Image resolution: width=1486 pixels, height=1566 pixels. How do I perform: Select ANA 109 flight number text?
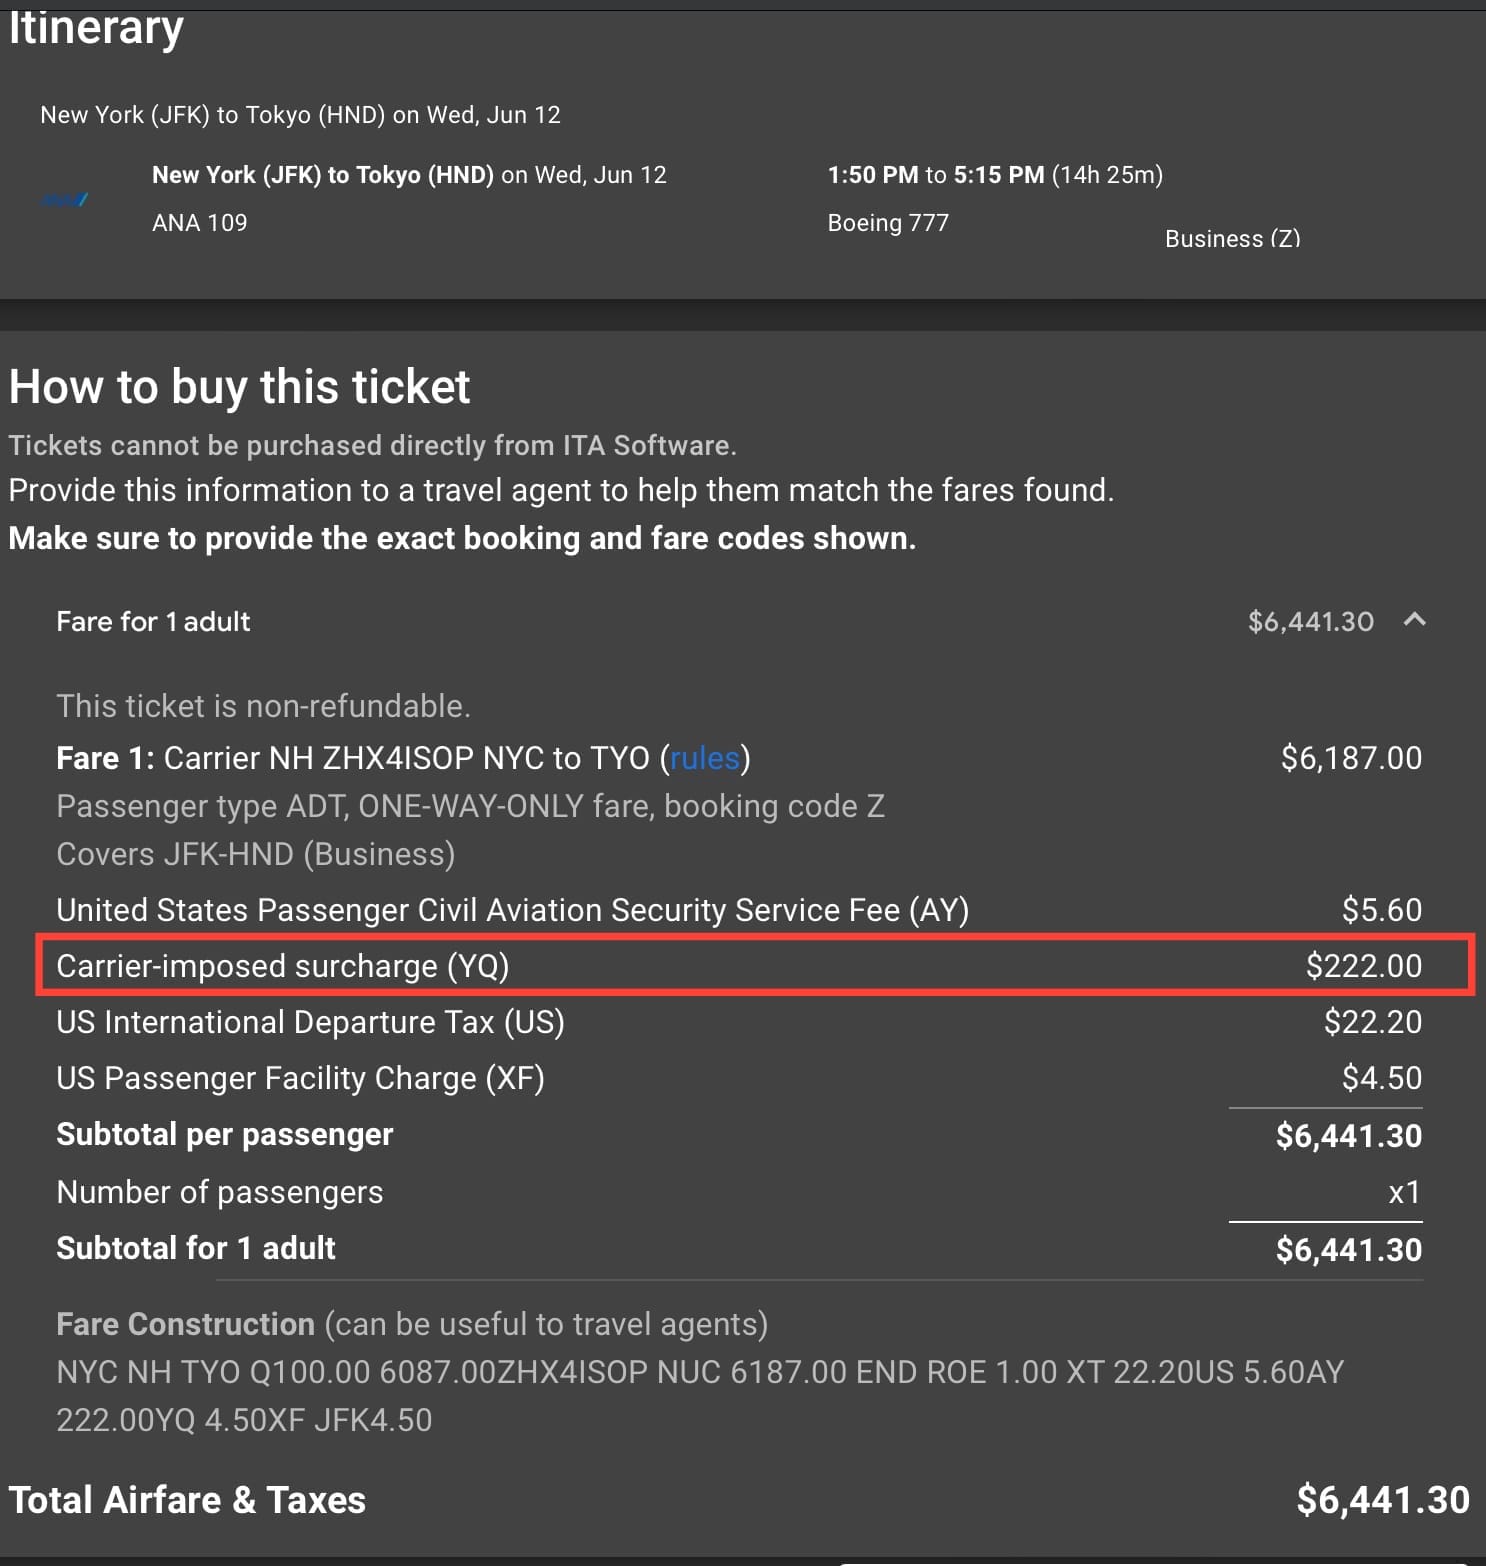199,223
